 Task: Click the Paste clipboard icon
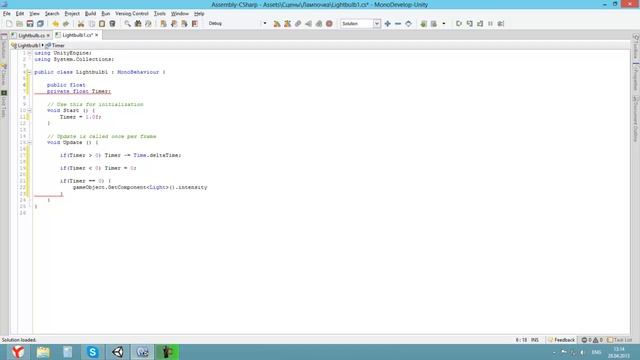(102, 24)
